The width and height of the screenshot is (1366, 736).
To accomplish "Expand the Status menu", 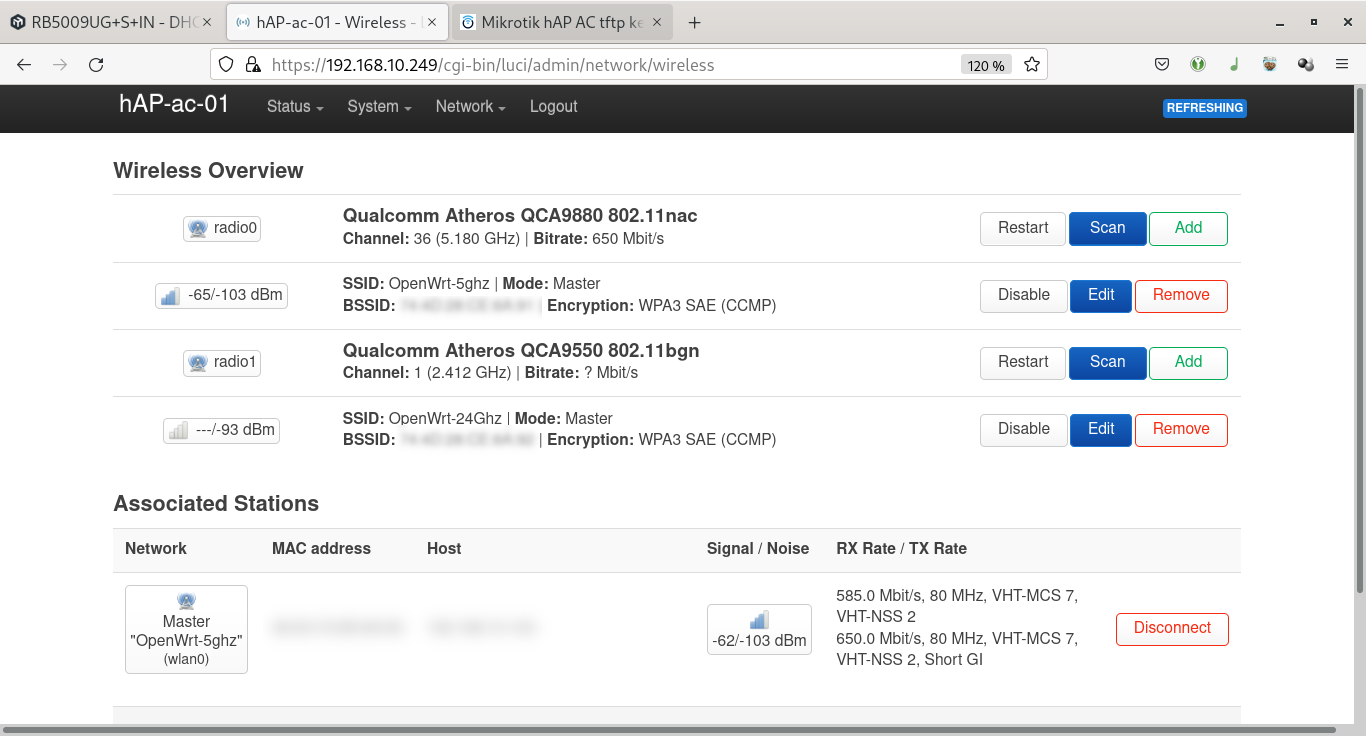I will coord(295,107).
